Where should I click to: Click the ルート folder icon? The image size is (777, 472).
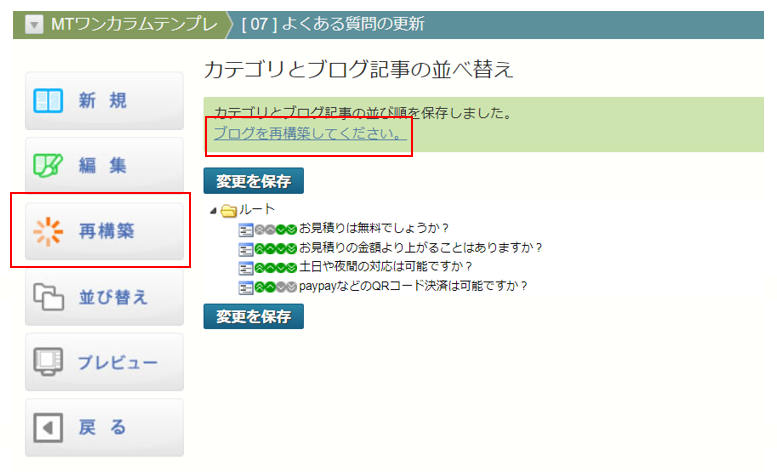point(228,211)
